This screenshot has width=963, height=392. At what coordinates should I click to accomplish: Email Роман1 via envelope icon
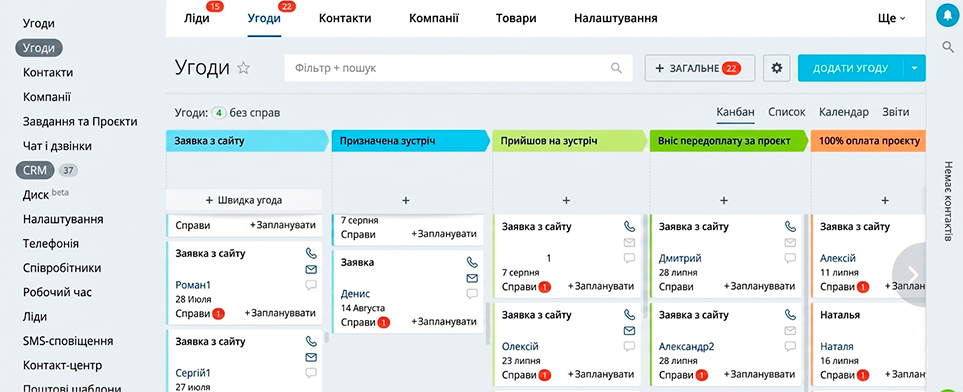(311, 269)
